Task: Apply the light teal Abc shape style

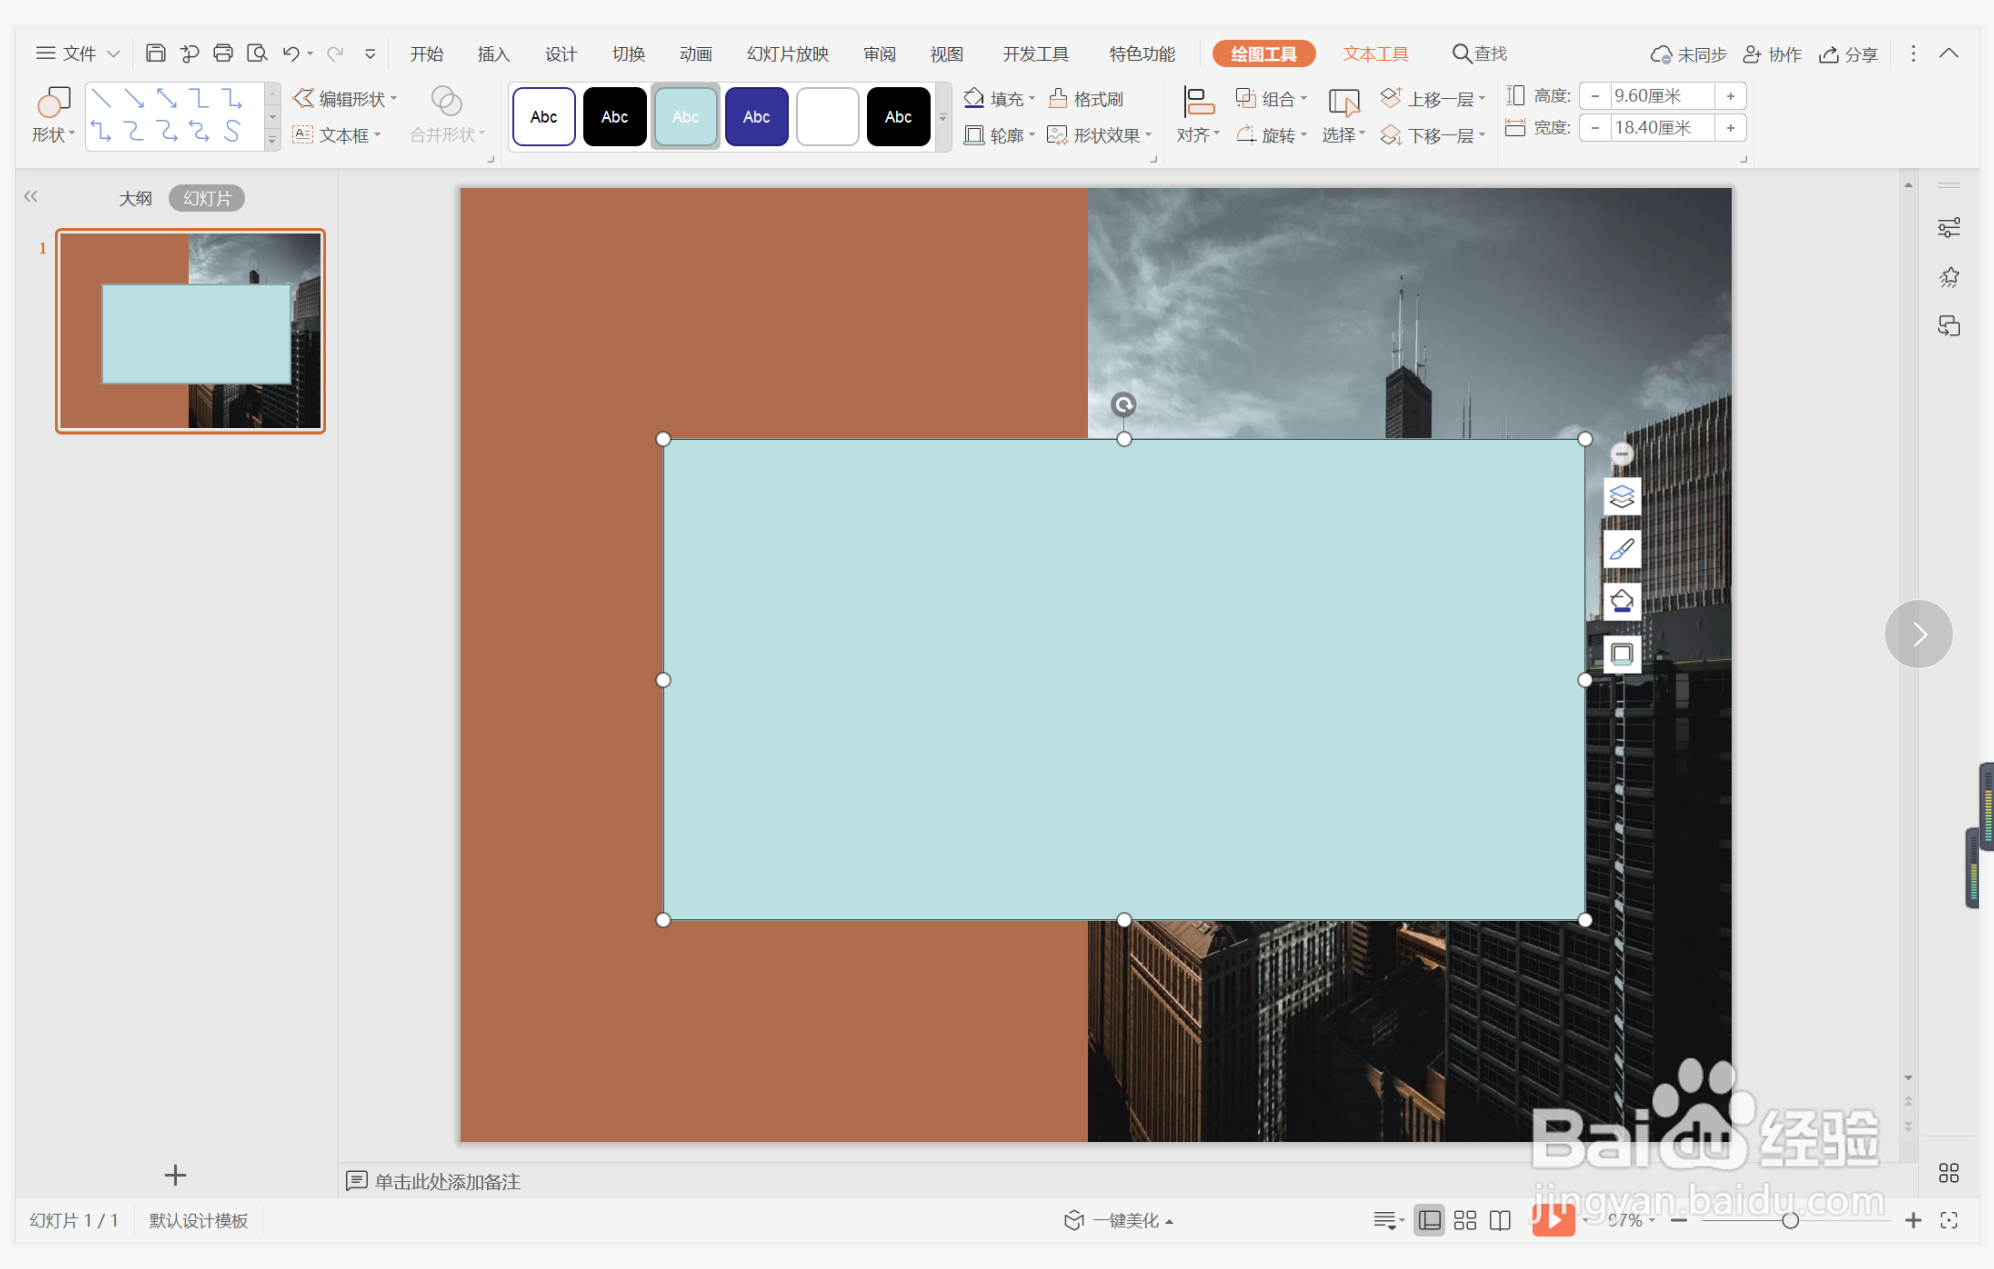Action: [685, 117]
